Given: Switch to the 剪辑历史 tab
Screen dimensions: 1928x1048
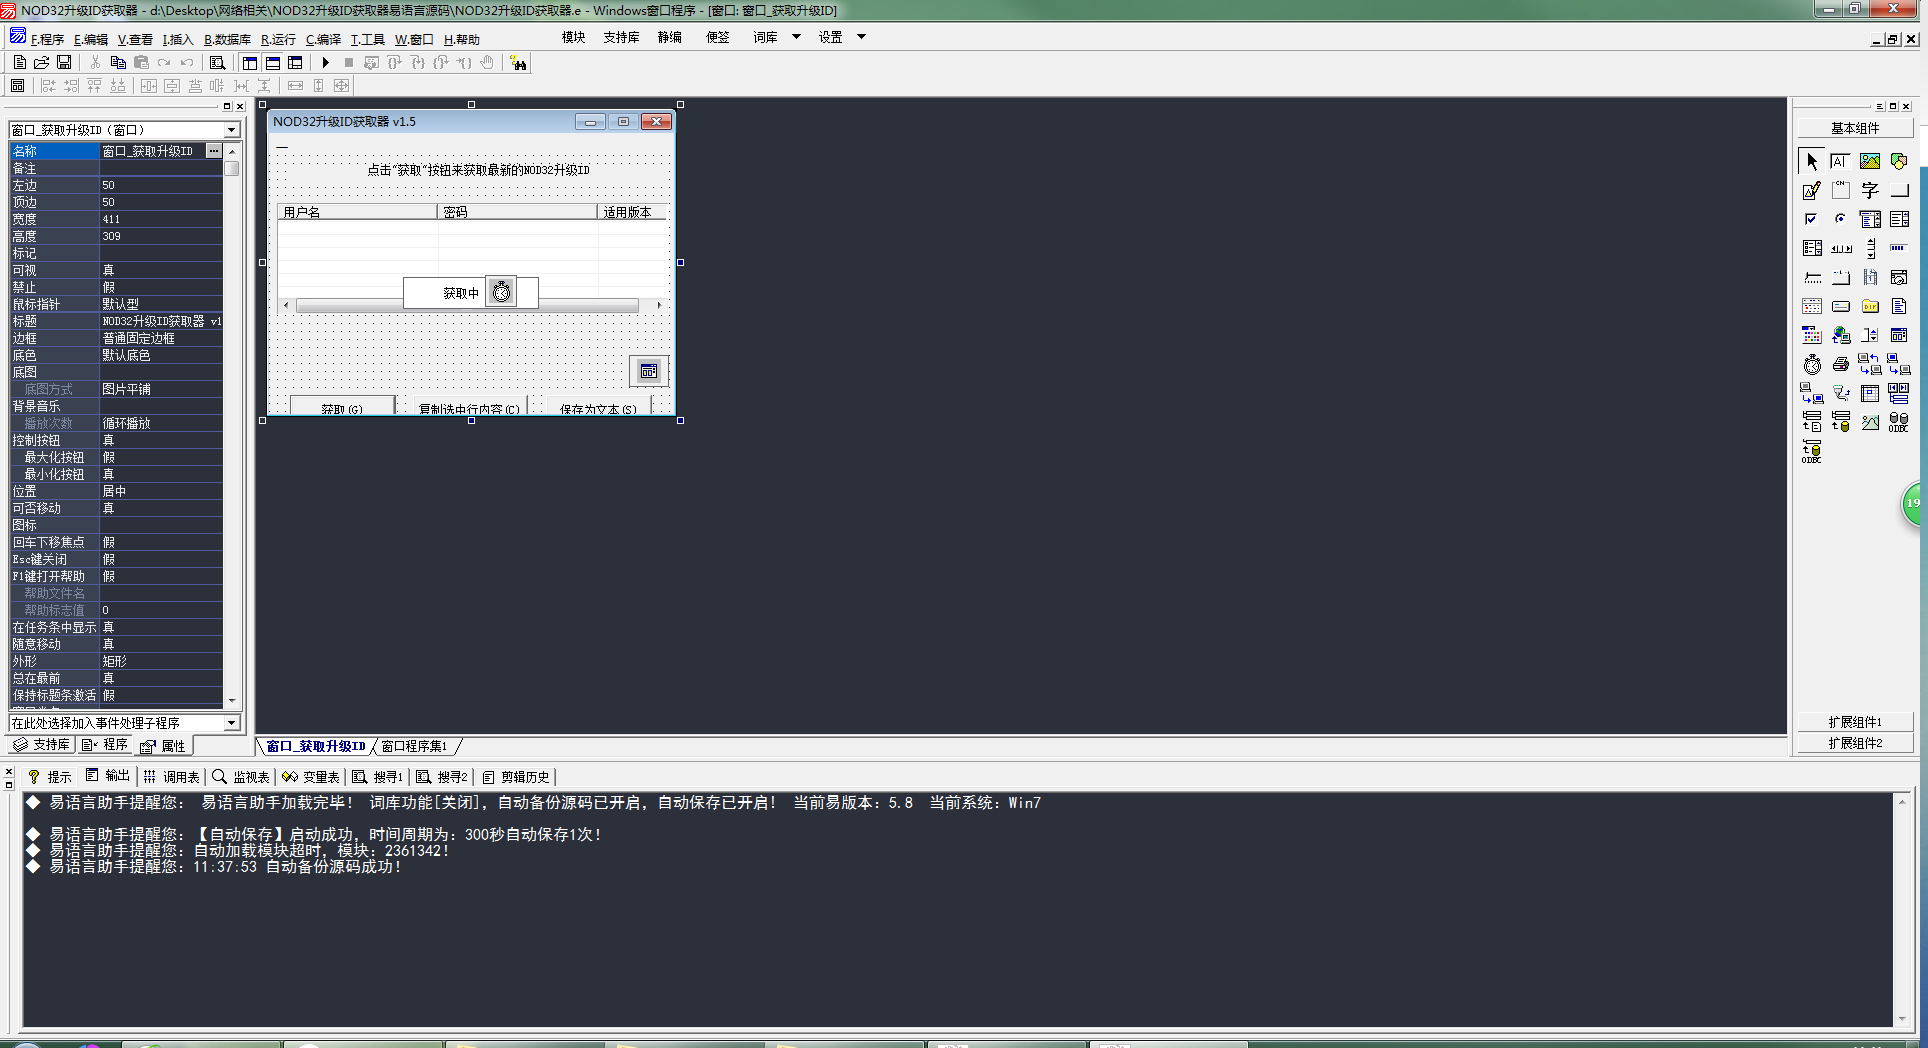Looking at the screenshot, I should [516, 776].
